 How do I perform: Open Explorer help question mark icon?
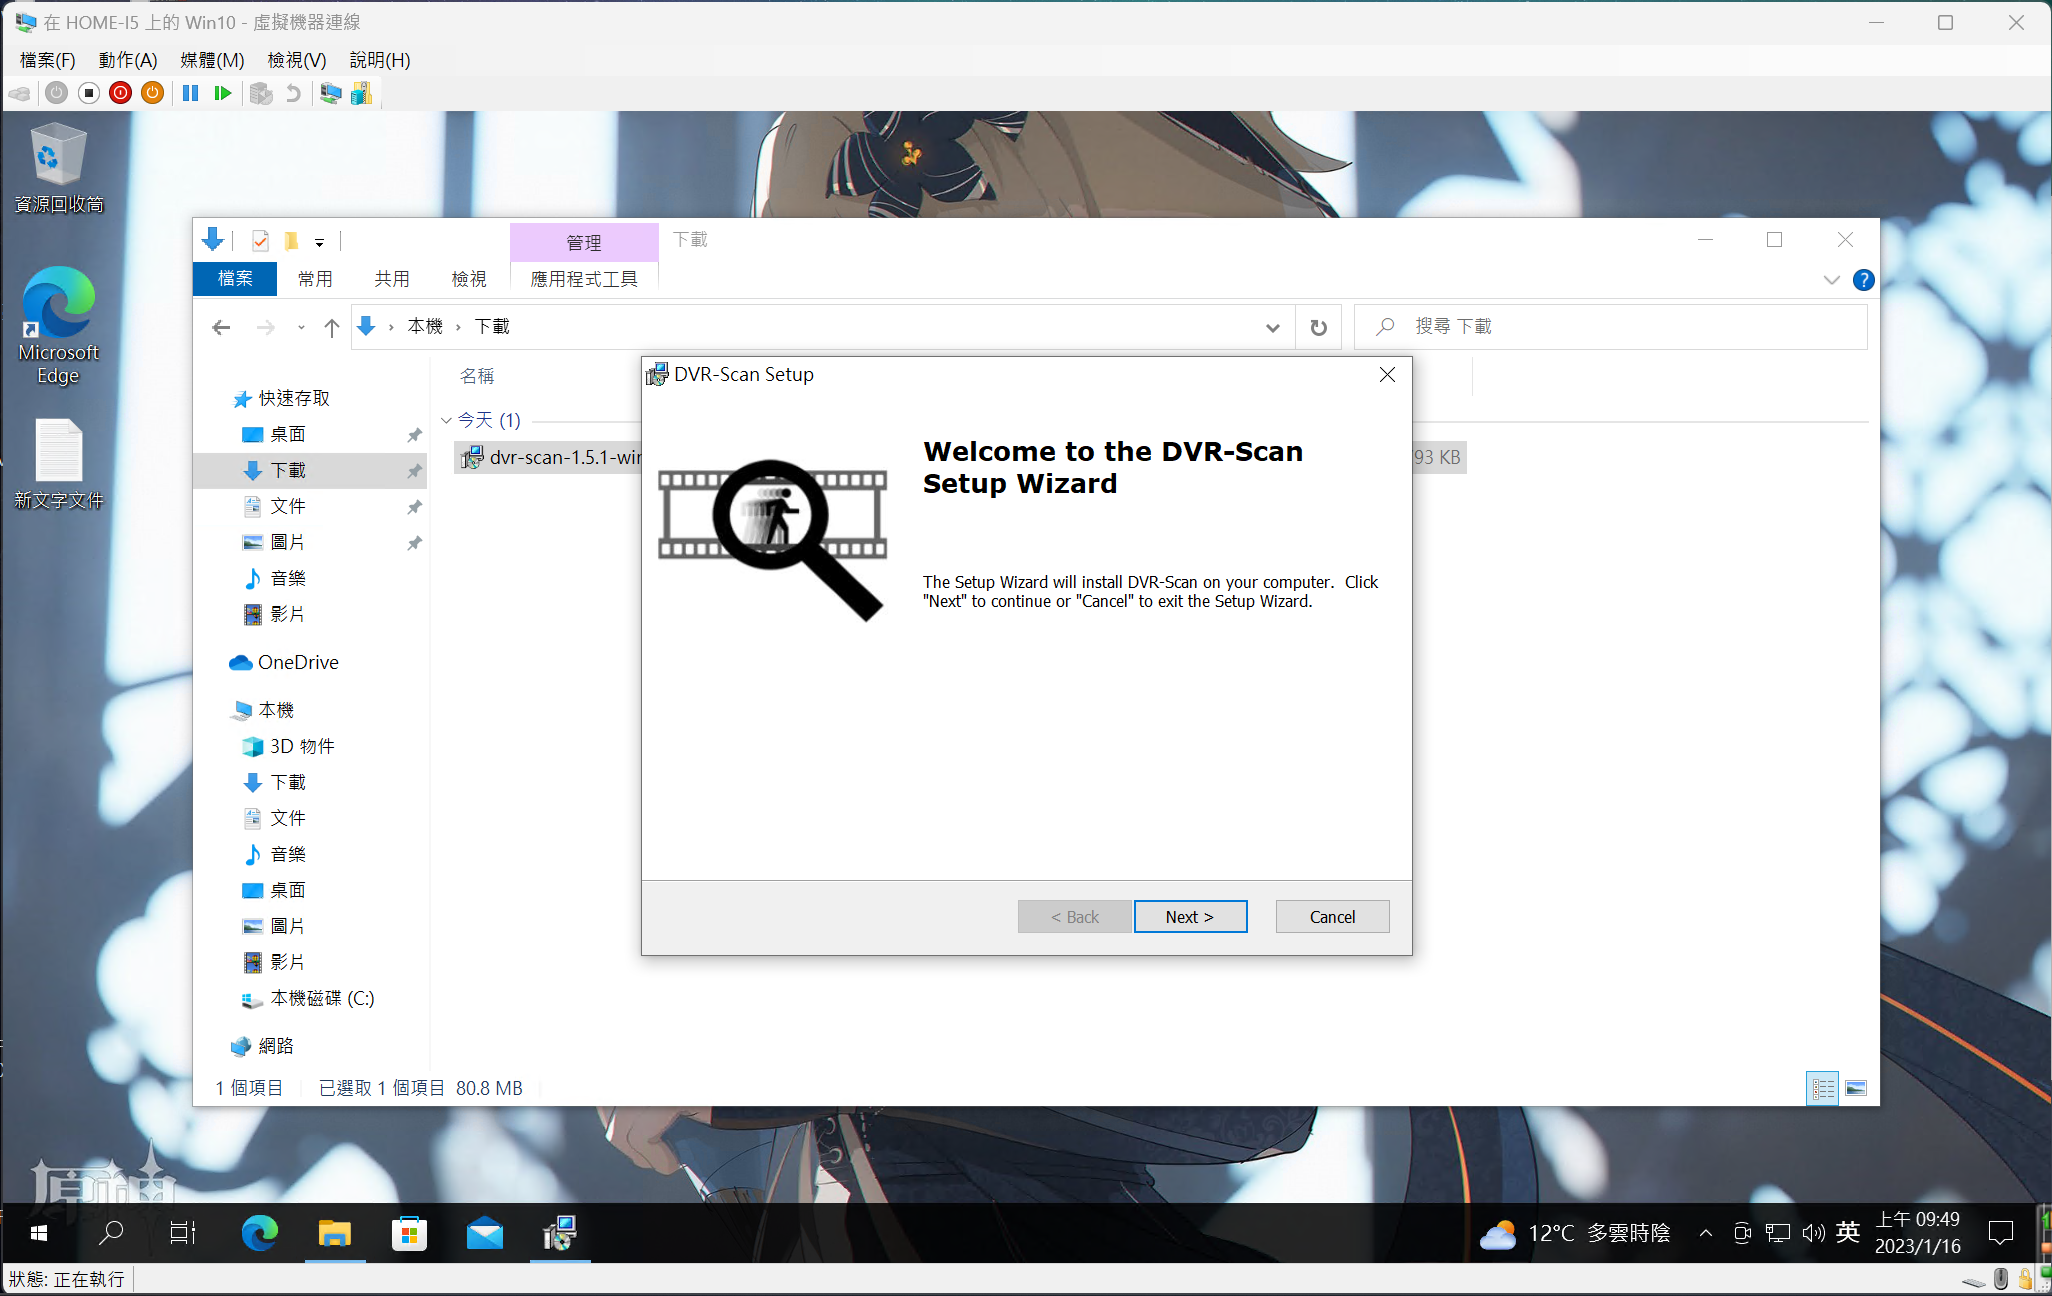(x=1863, y=280)
